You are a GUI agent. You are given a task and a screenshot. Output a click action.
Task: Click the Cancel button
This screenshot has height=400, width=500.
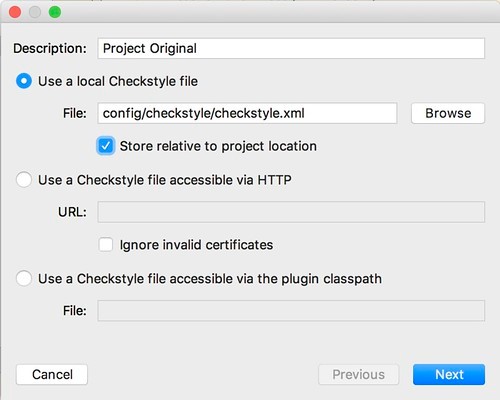tap(52, 375)
